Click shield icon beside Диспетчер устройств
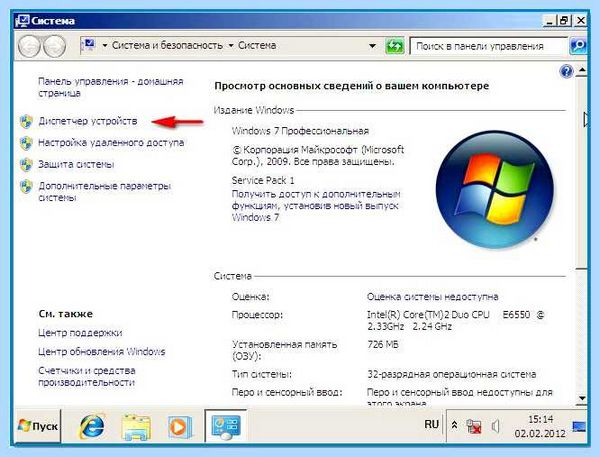Viewport: 600px width, 457px height. click(26, 122)
